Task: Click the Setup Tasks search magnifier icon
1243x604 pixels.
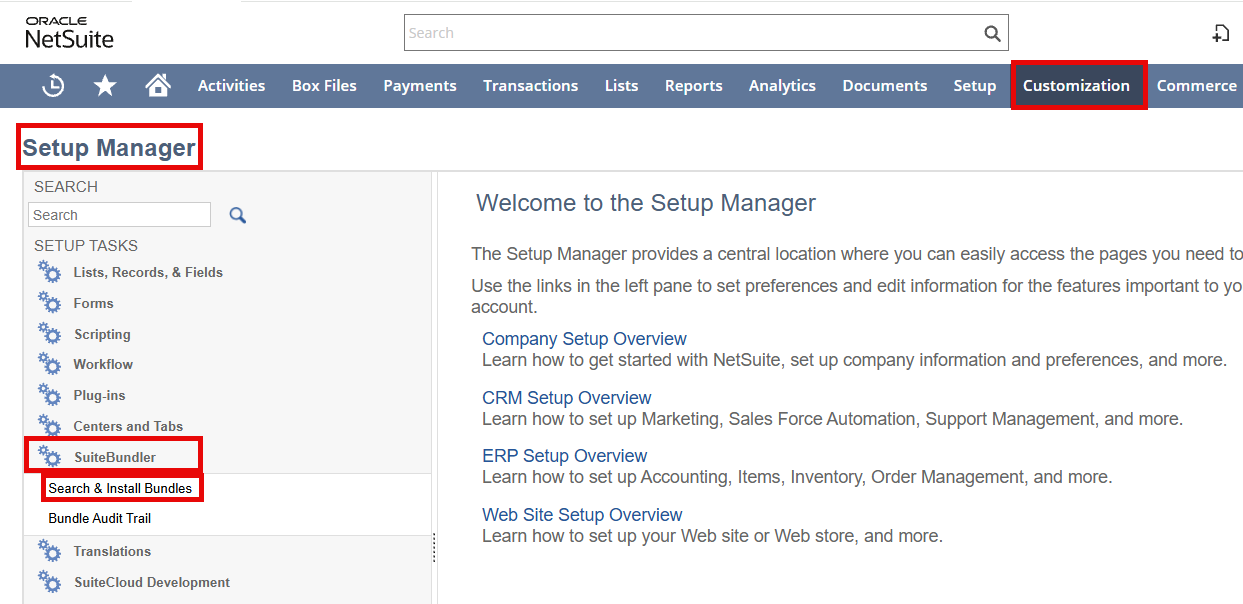Action: (x=237, y=215)
